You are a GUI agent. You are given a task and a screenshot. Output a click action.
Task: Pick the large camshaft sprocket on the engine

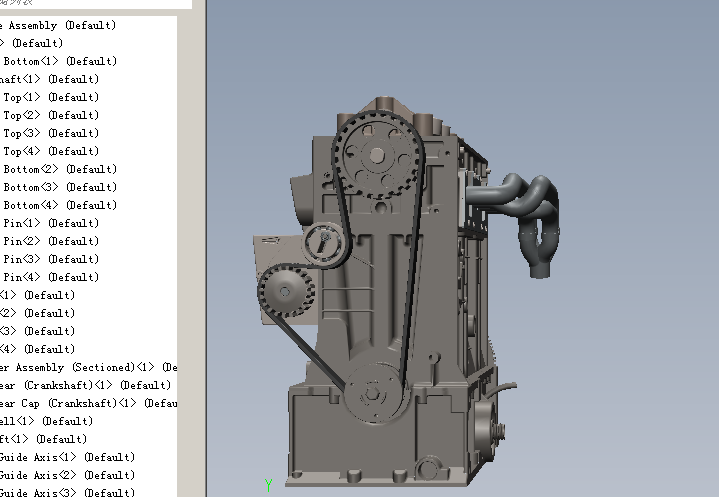(x=377, y=156)
